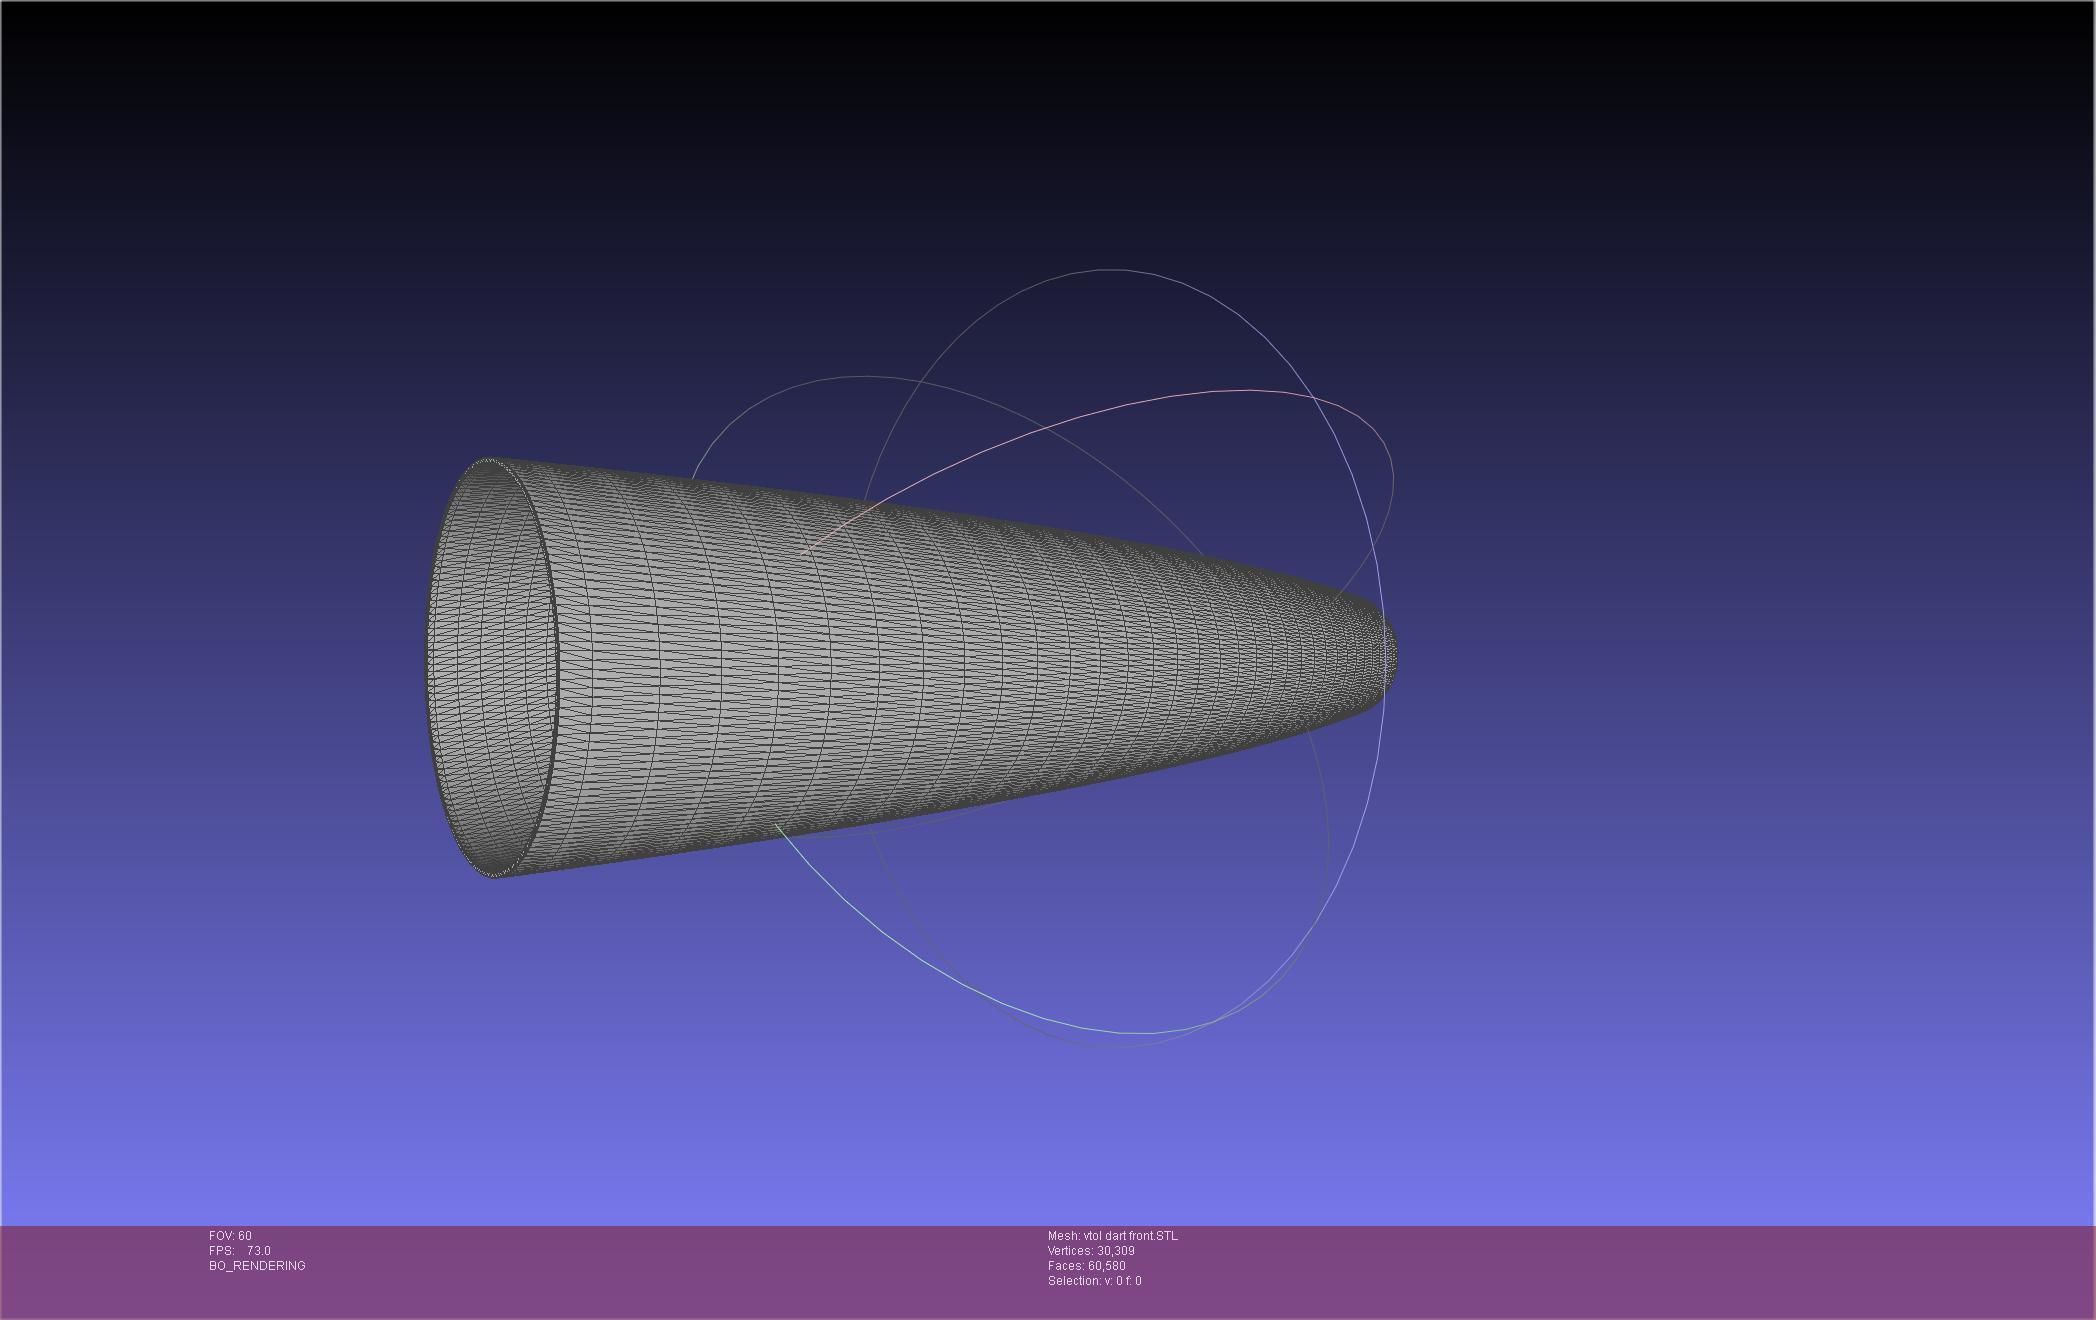The image size is (2096, 1320).
Task: Click the FPS: 73.0 readout
Action: coord(240,1251)
